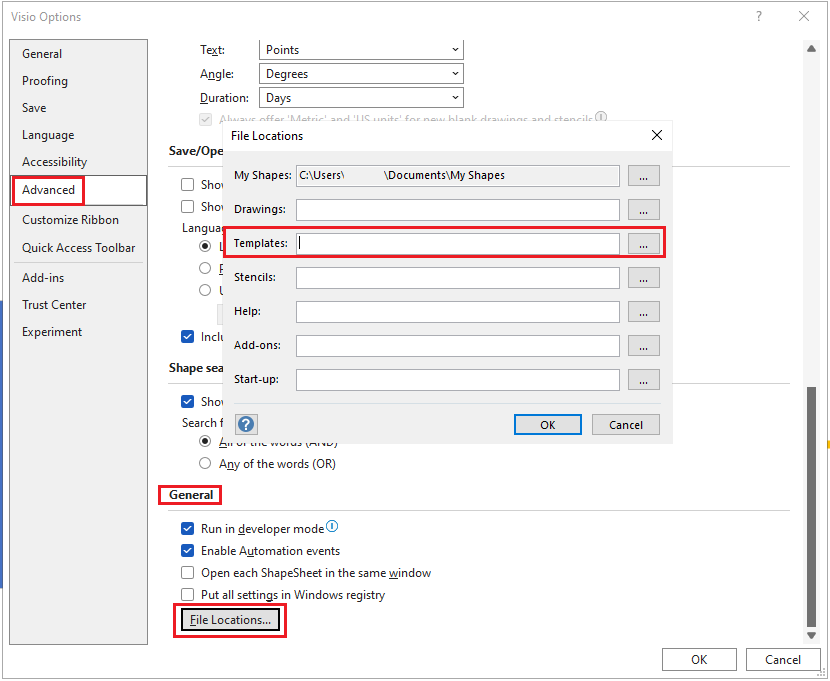Click the Add-ons path field
This screenshot has width=830, height=681.
pos(458,346)
